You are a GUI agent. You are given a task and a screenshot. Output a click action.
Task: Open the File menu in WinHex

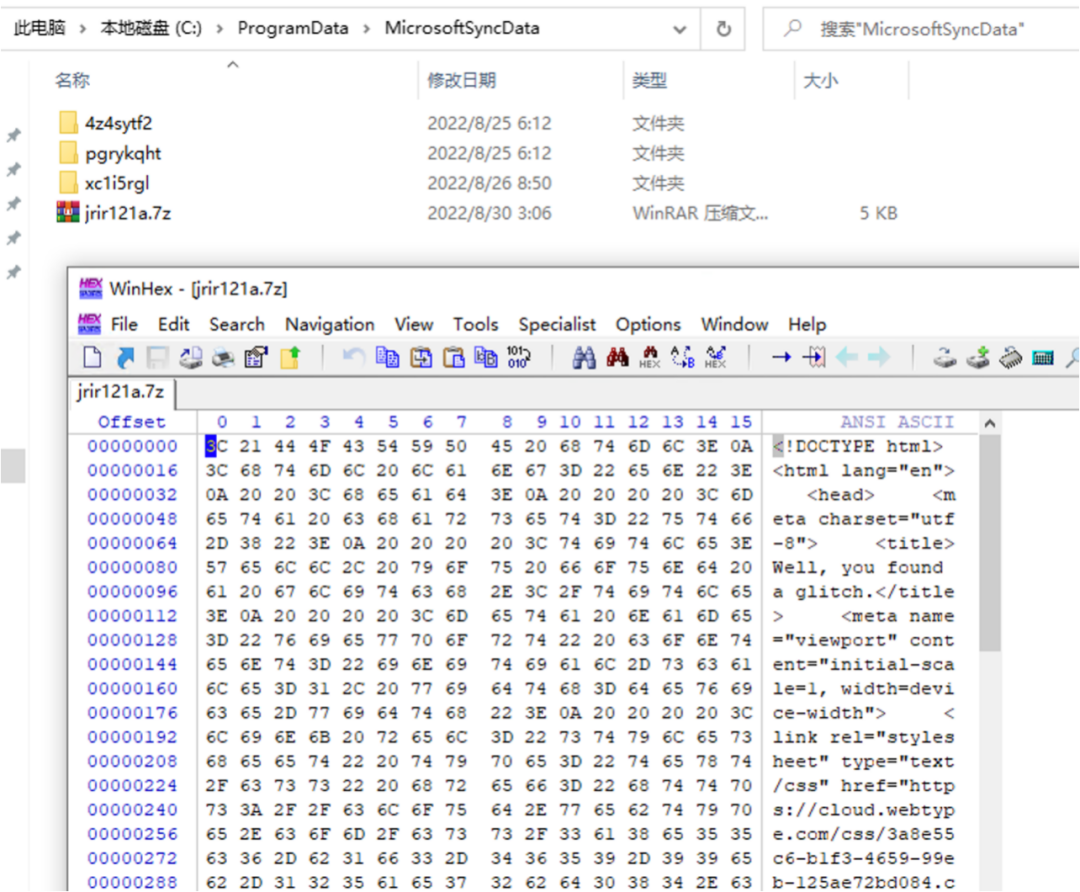click(124, 324)
